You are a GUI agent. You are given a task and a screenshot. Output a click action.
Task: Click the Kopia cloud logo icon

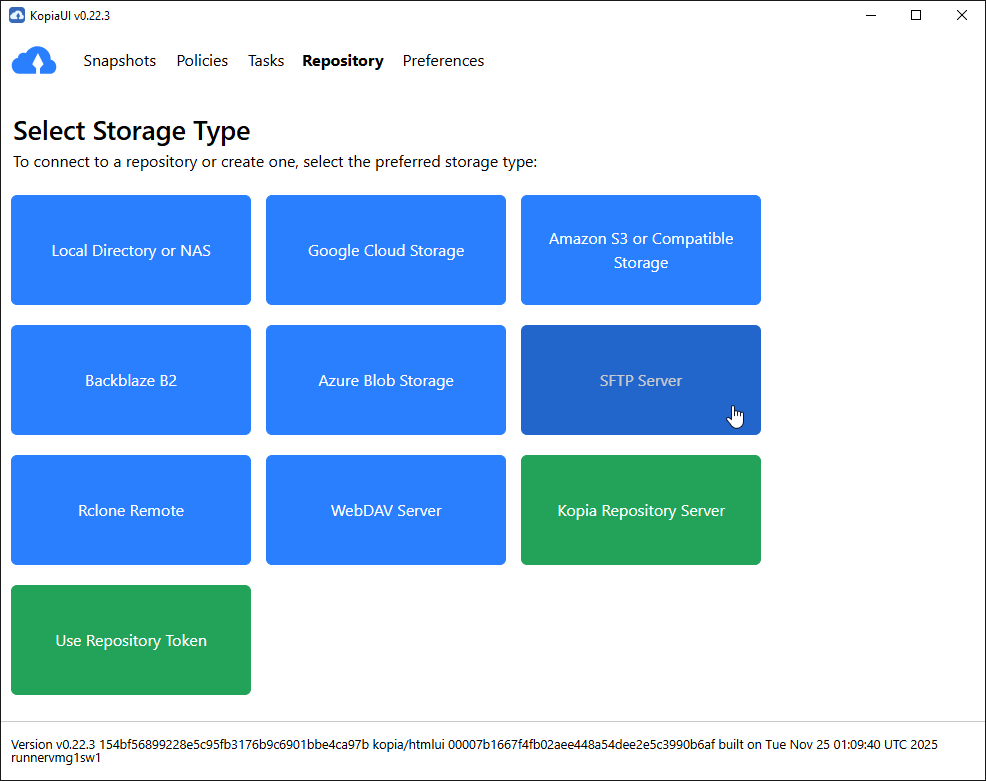(34, 61)
